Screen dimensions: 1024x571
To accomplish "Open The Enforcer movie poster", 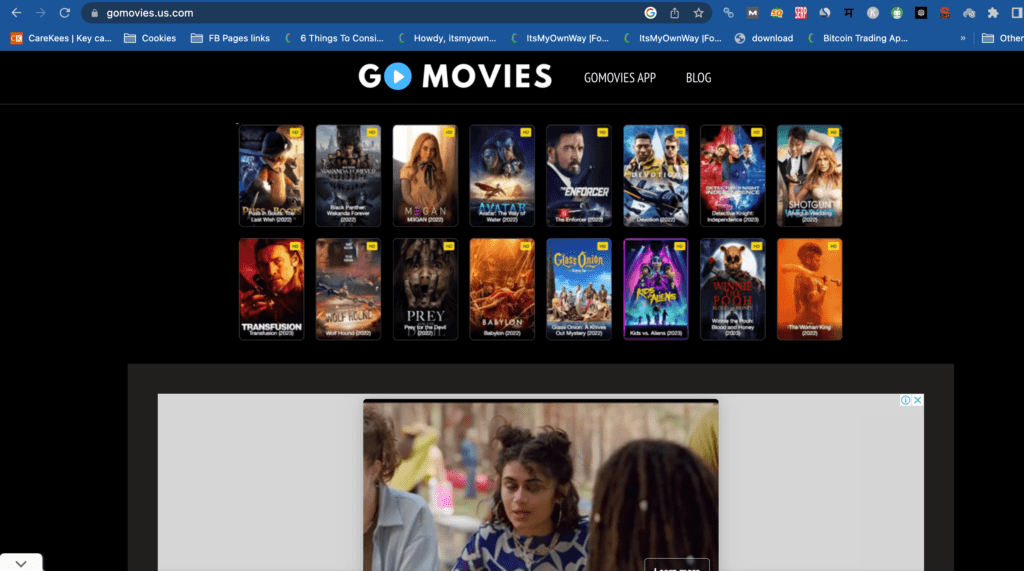I will (579, 176).
